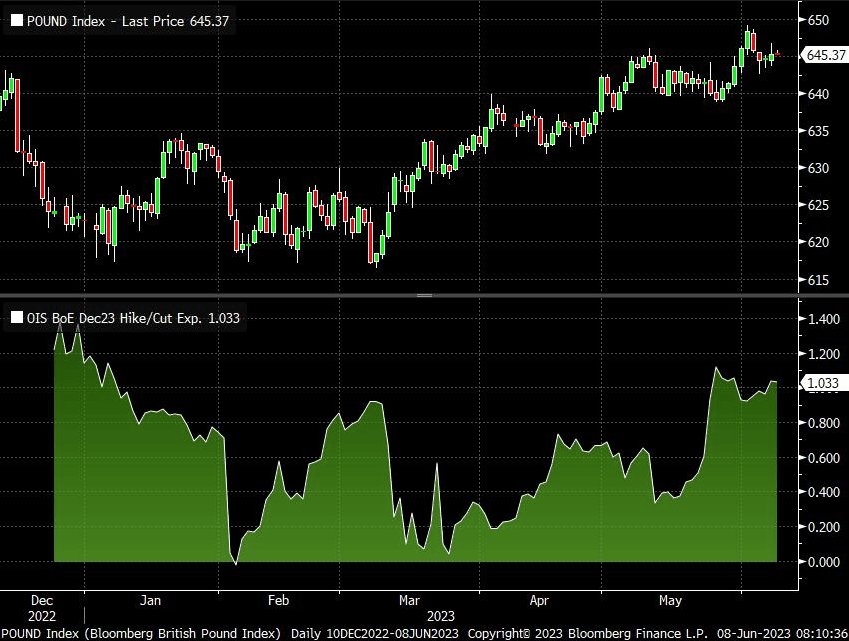Click the 615 price axis label
849x641 pixels.
pyautogui.click(x=818, y=279)
